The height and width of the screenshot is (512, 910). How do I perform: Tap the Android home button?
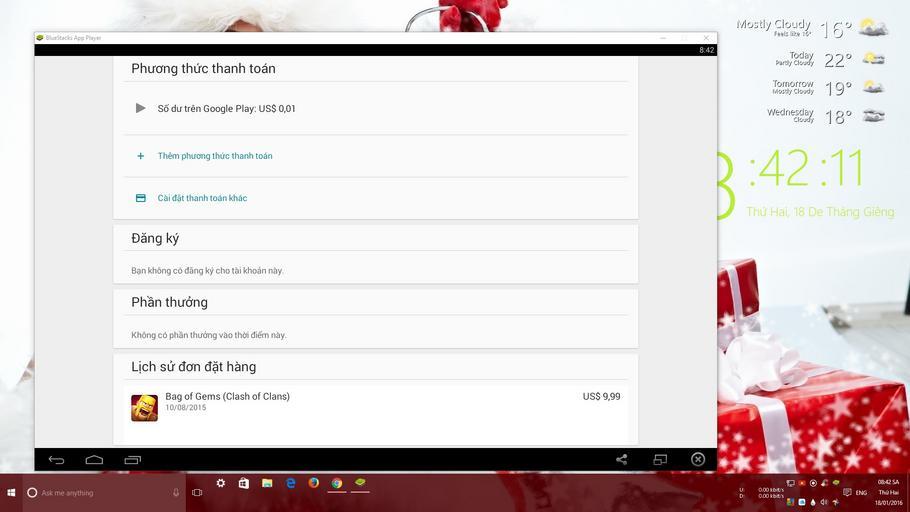point(94,459)
